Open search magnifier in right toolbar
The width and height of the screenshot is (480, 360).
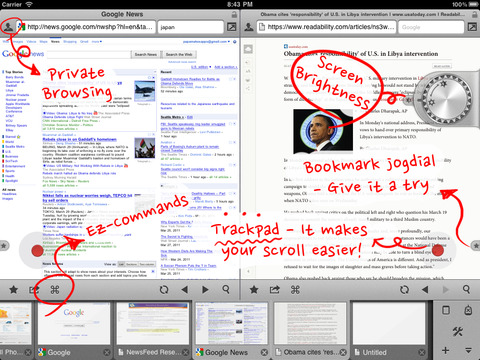click(466, 289)
